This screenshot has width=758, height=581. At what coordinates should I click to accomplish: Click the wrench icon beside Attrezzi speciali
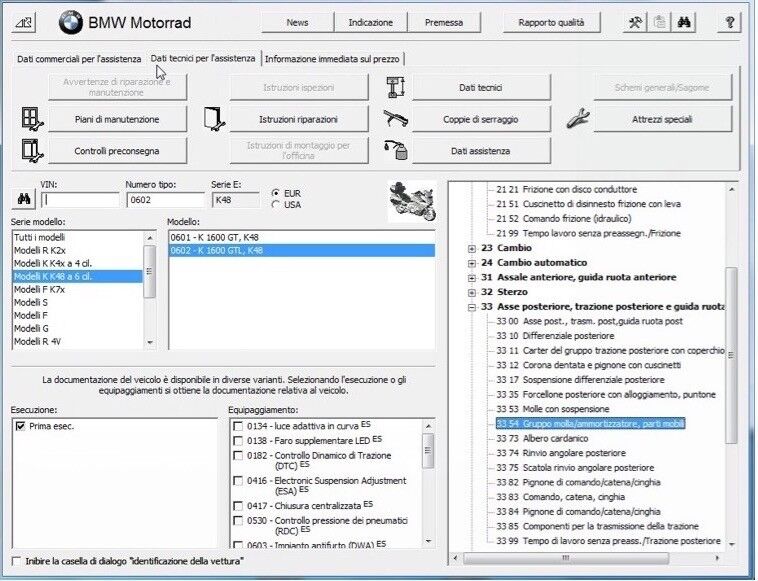pyautogui.click(x=577, y=119)
